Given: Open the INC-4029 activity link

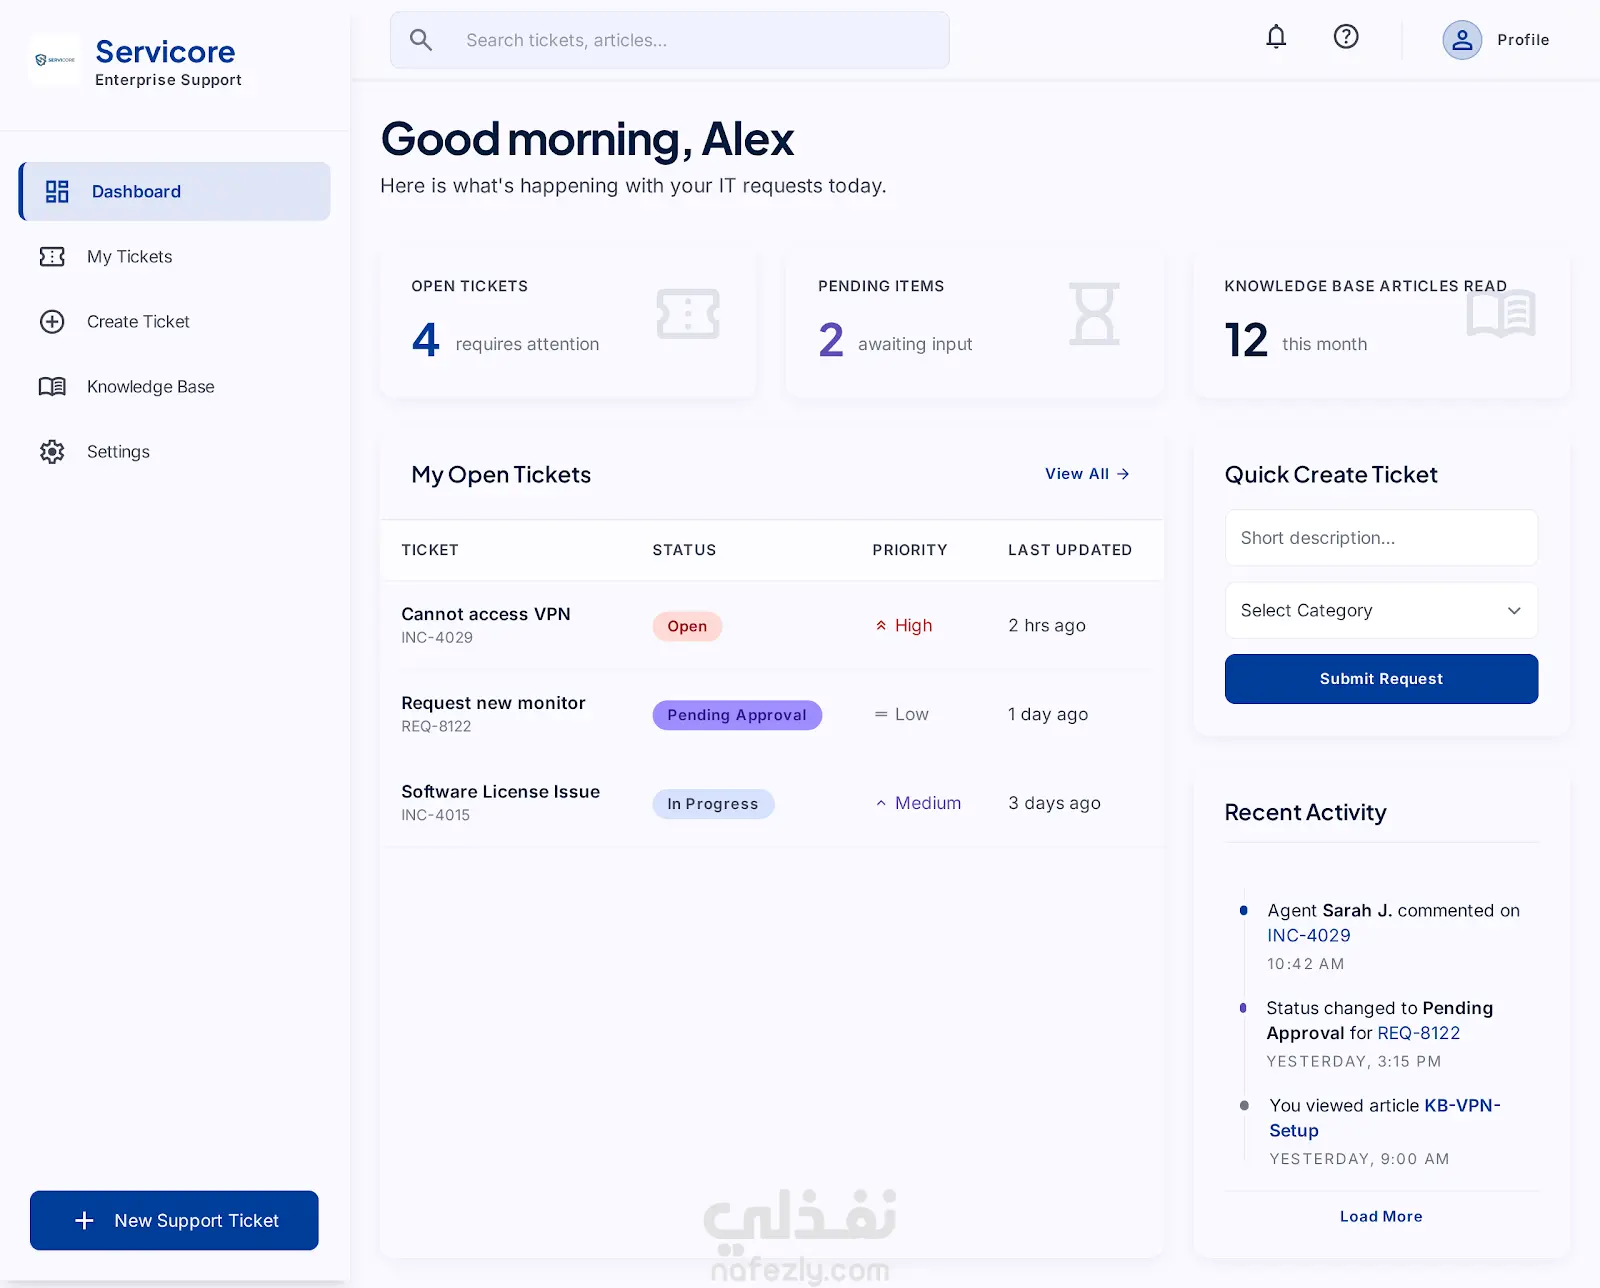Looking at the screenshot, I should 1309,935.
